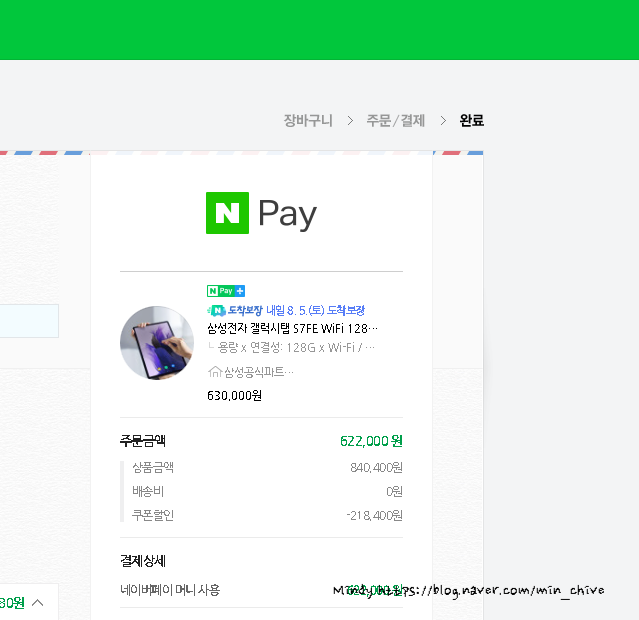The width and height of the screenshot is (639, 620).
Task: Click the product price 630,000원
Action: point(234,395)
